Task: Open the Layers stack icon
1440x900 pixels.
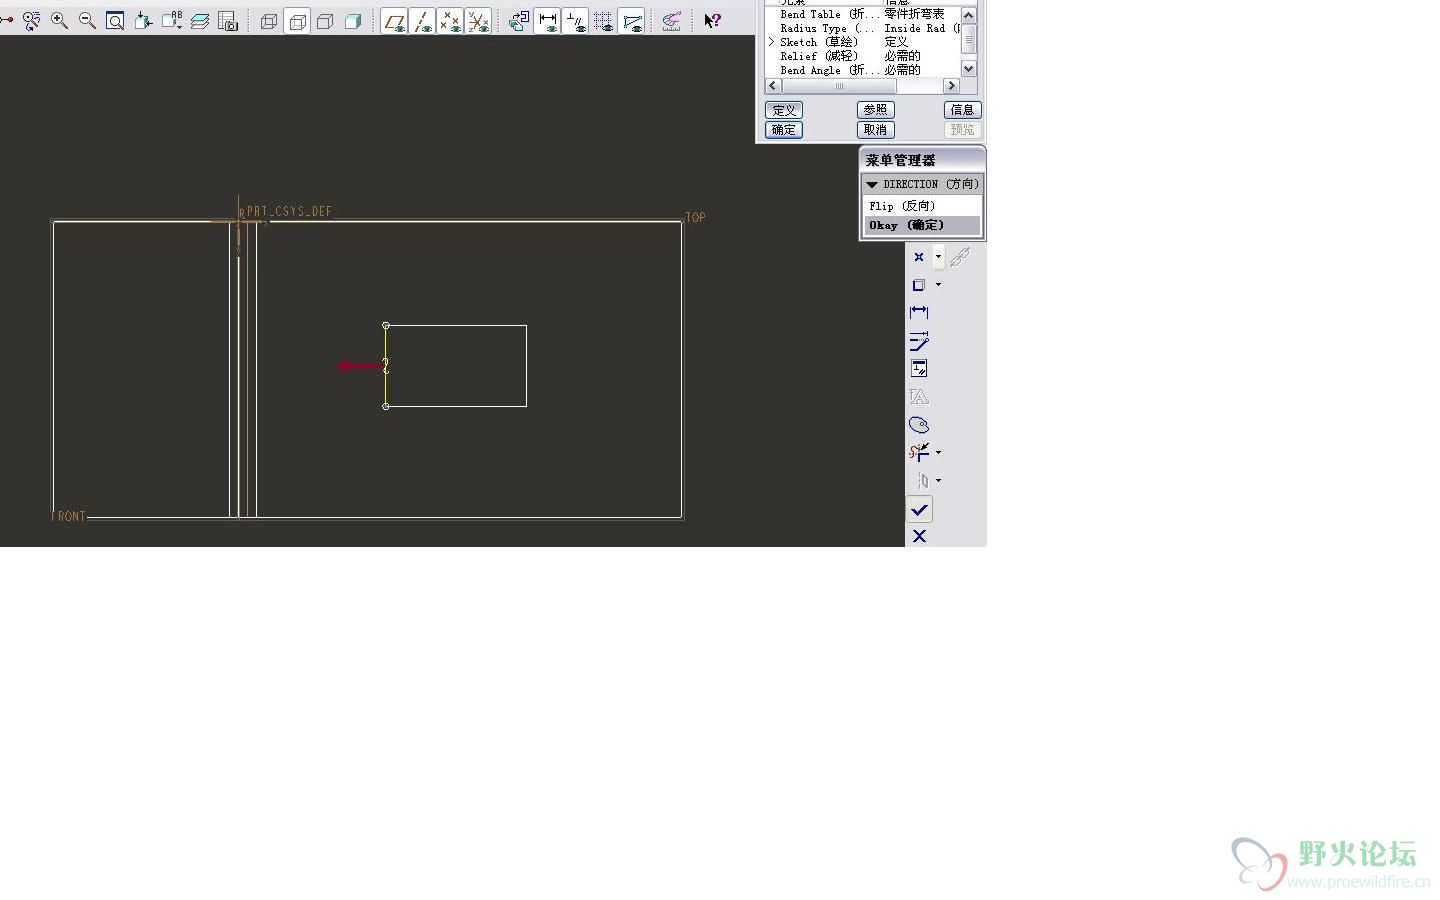Action: pos(200,20)
